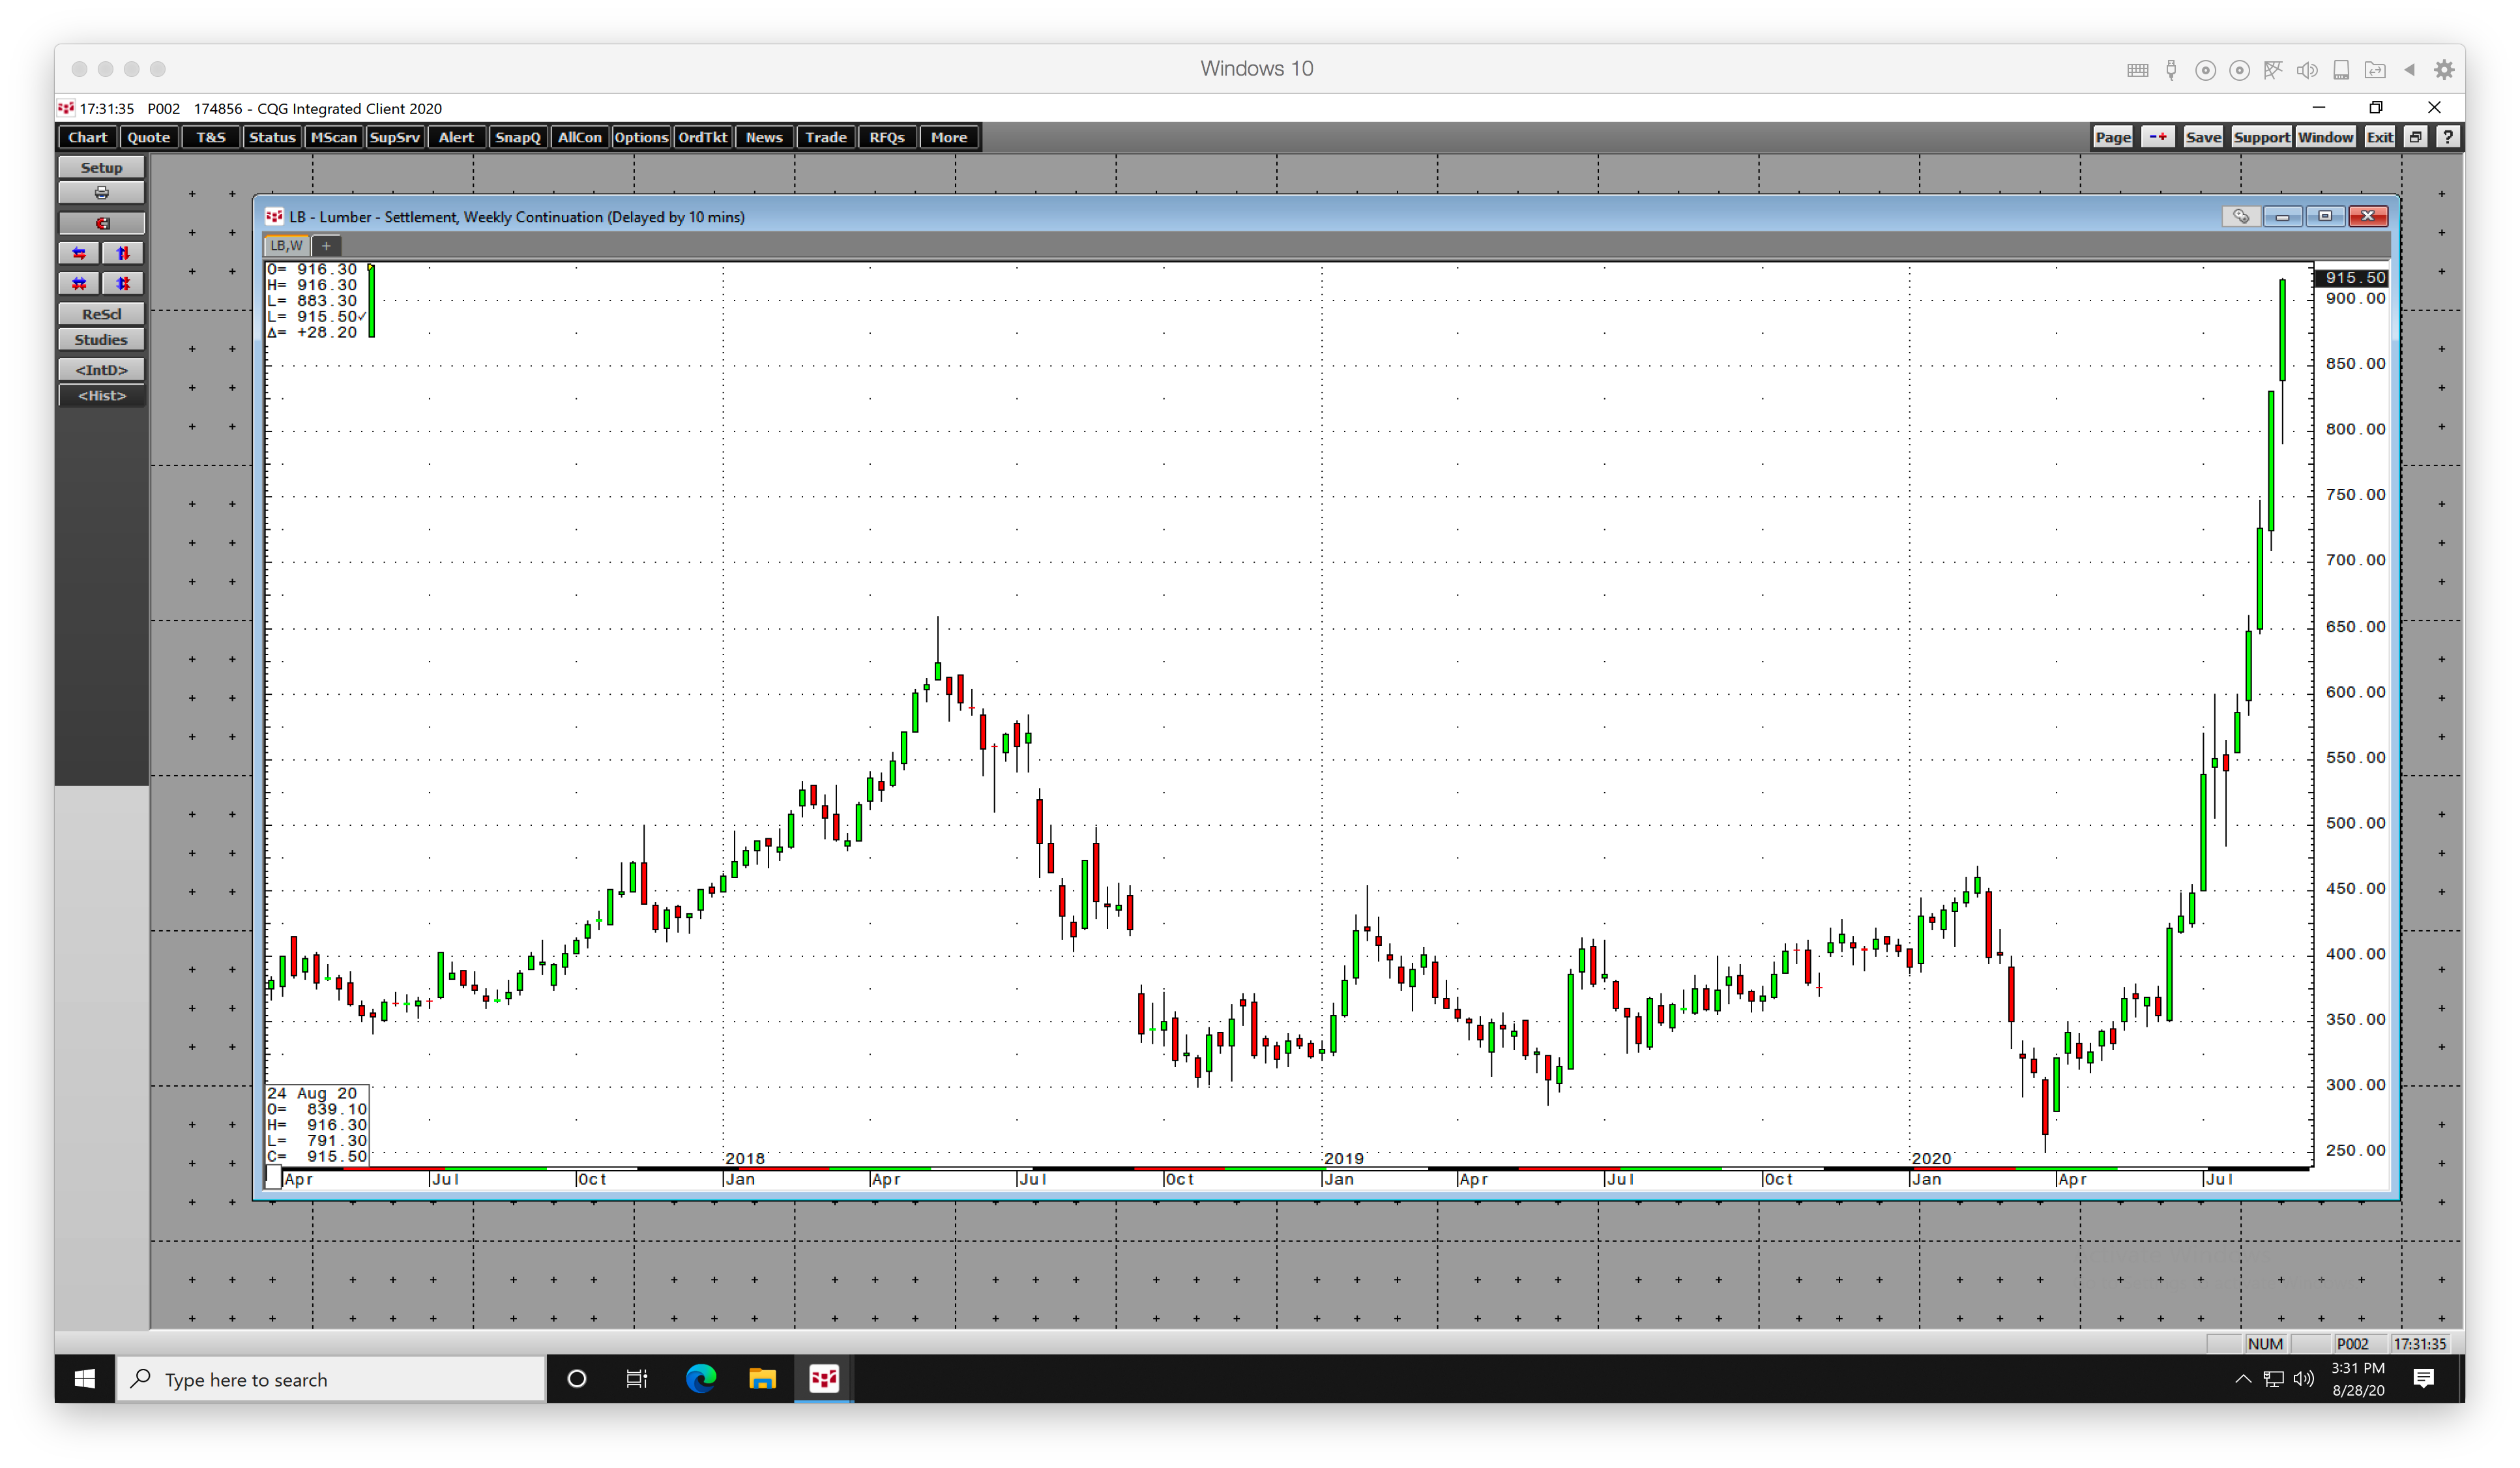Click the CQG taskbar icon
Viewport: 2520px width, 1468px height.
point(824,1379)
